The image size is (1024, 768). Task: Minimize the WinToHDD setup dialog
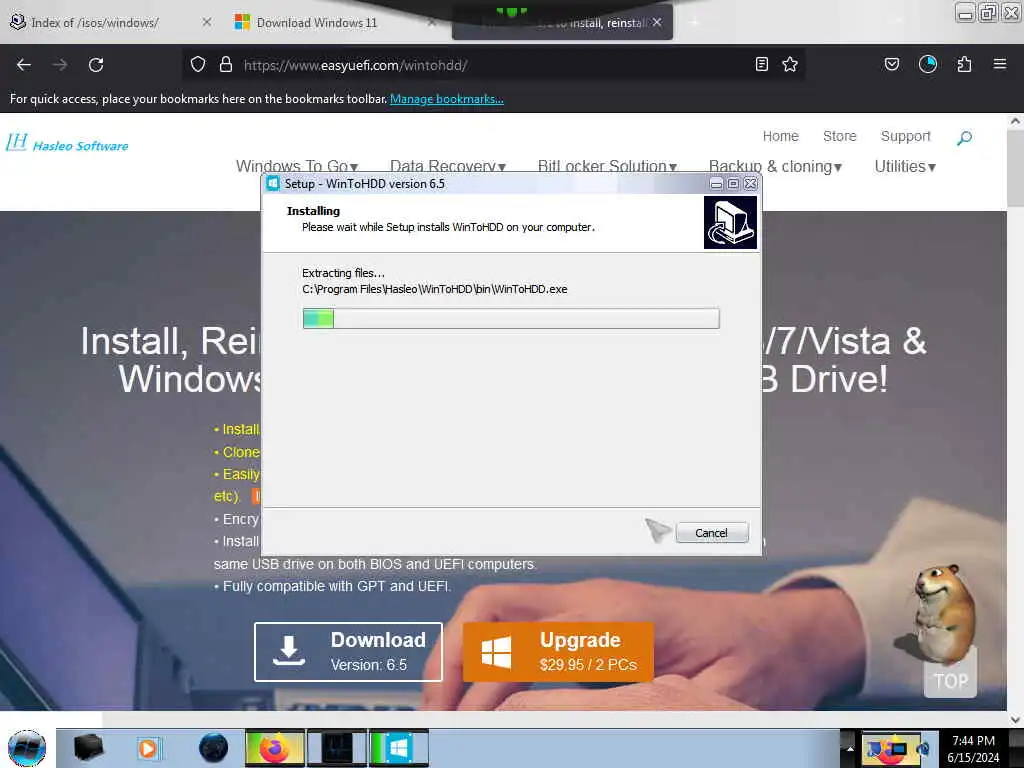[716, 184]
